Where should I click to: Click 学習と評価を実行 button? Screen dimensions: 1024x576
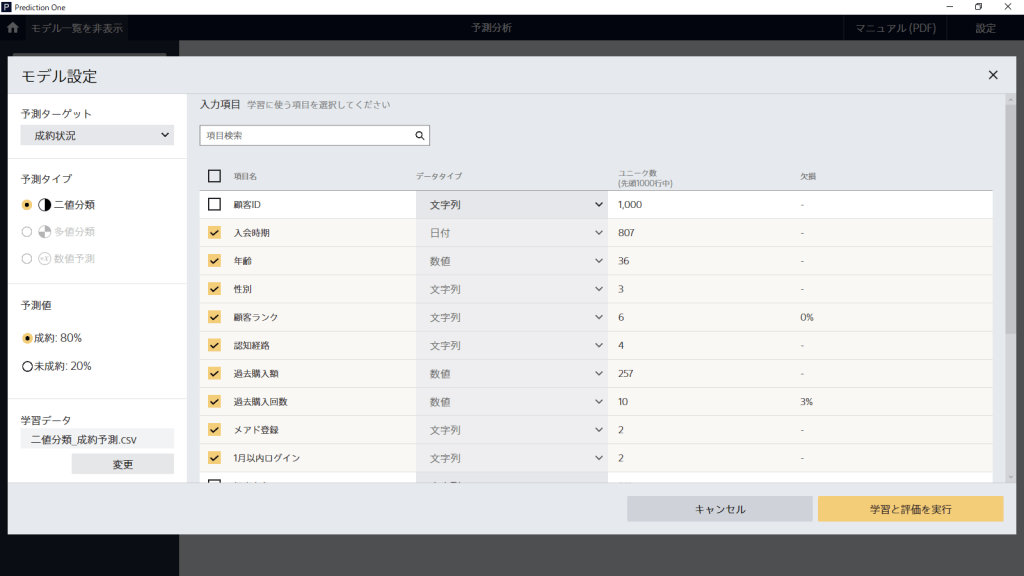point(910,509)
